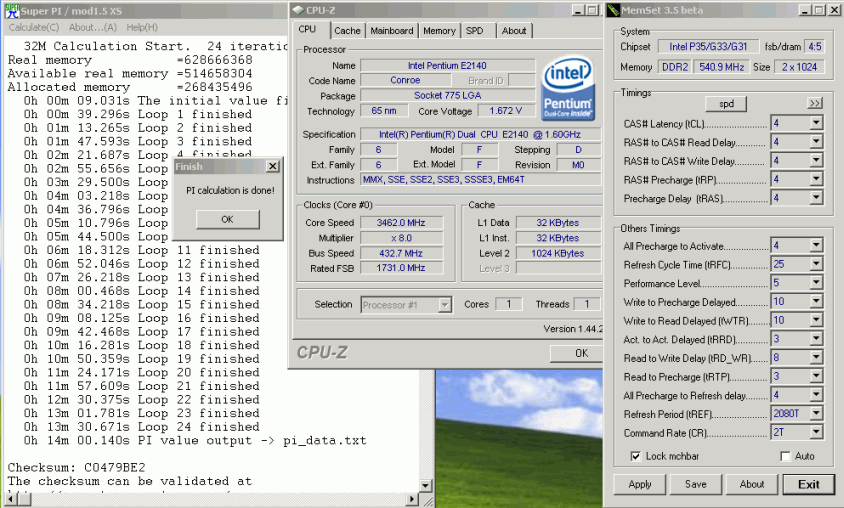Click the Chipset field Intel P35/G33/G31

(x=708, y=47)
